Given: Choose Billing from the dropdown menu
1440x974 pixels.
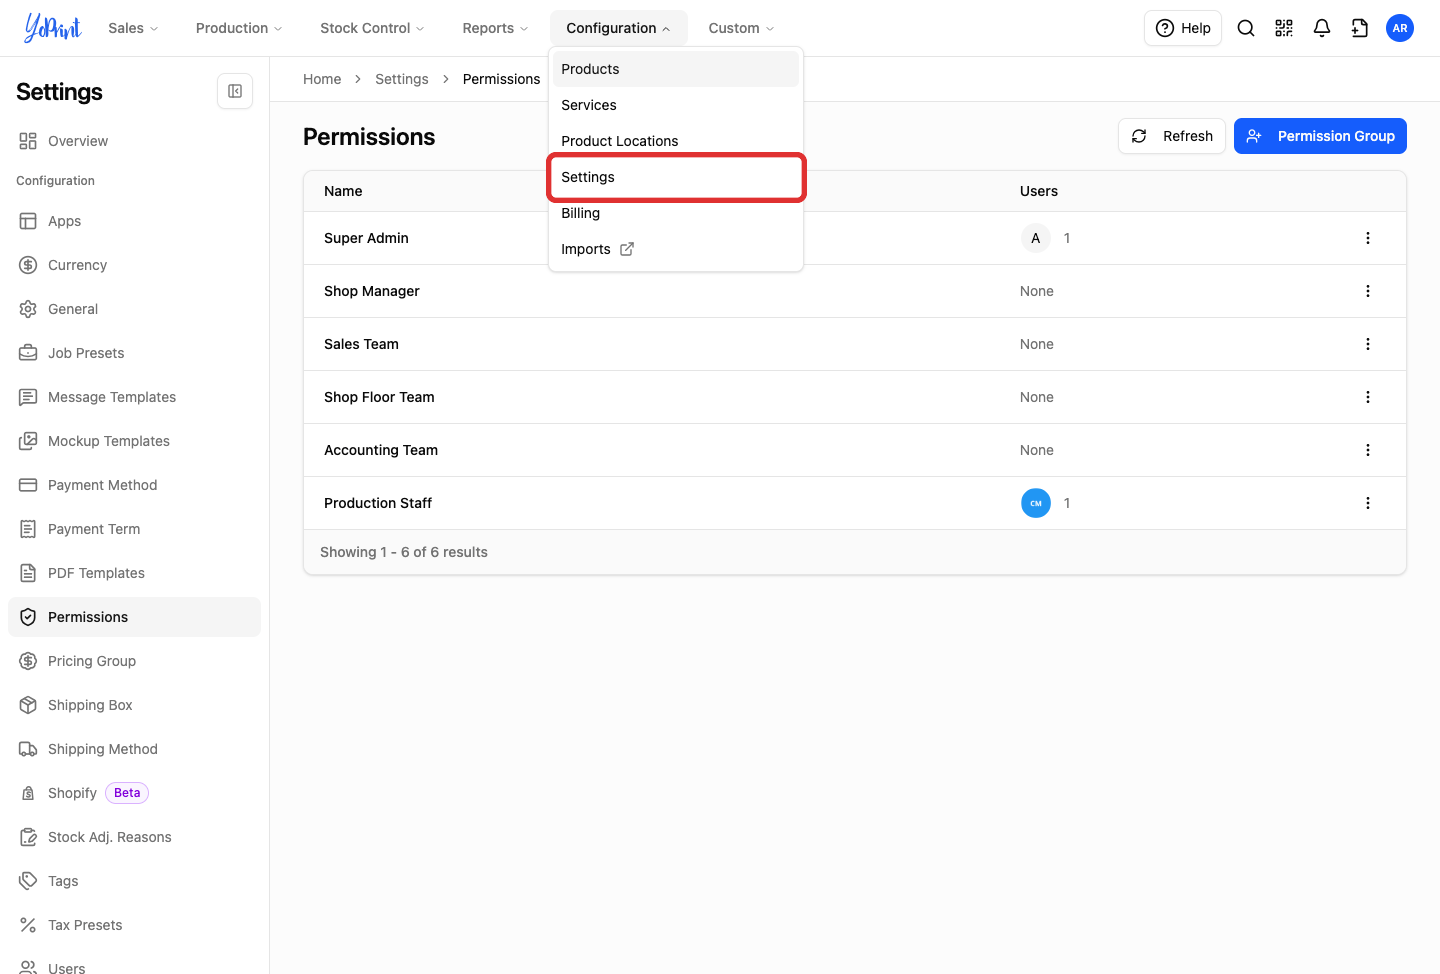Looking at the screenshot, I should pyautogui.click(x=676, y=213).
